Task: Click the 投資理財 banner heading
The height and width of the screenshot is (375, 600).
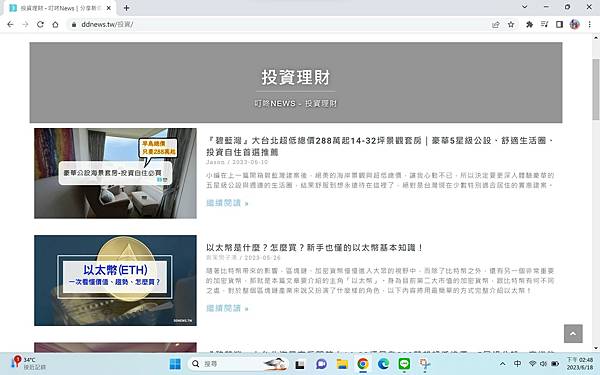Action: (296, 77)
